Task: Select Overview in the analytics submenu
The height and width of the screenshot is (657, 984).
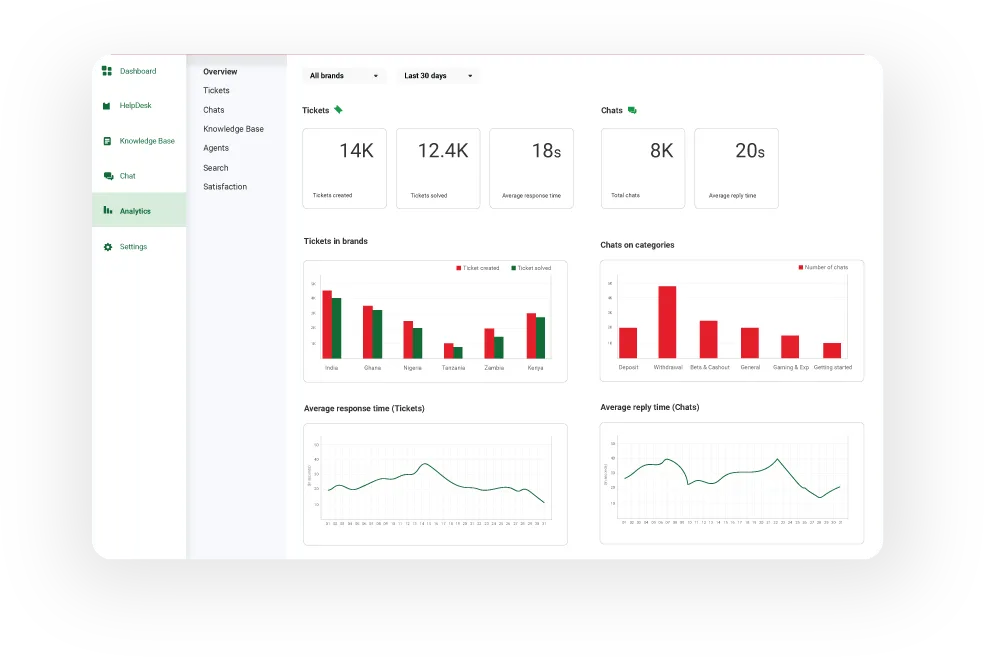Action: coord(220,72)
